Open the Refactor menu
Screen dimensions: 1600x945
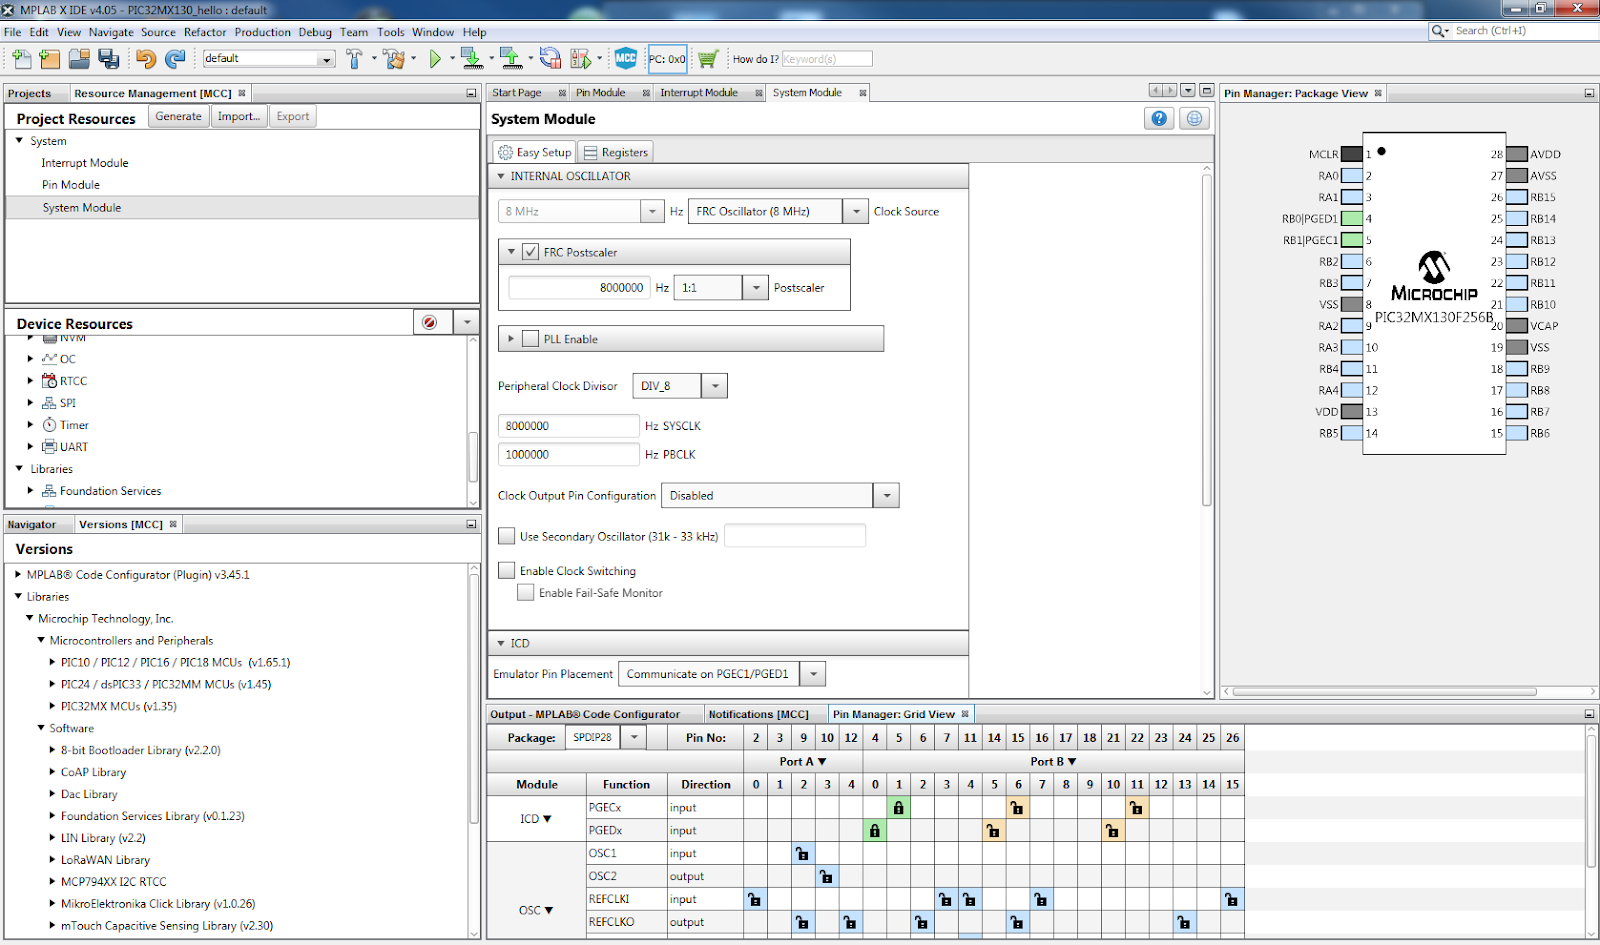pos(205,32)
